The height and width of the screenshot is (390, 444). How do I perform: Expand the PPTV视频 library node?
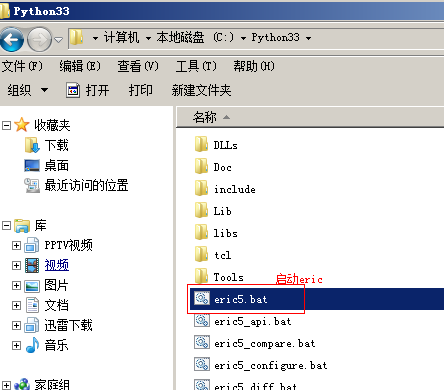(x=16, y=245)
